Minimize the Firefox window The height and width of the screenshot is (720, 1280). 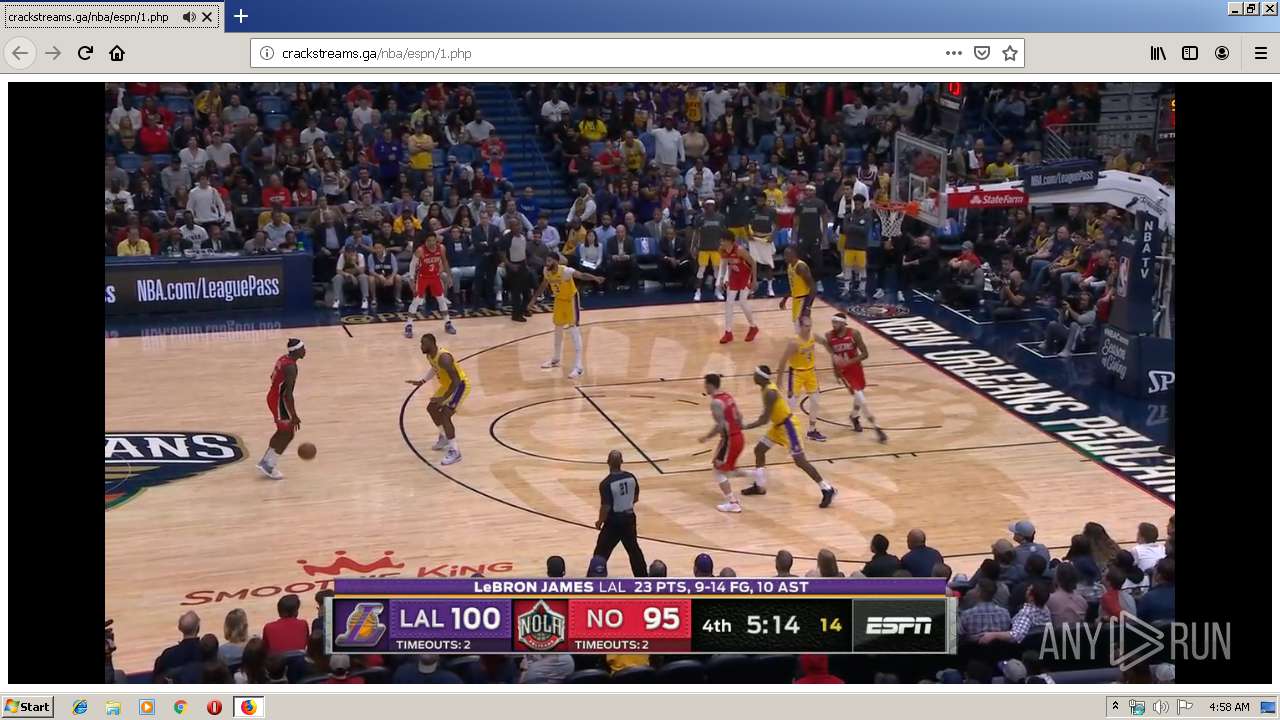point(1235,8)
